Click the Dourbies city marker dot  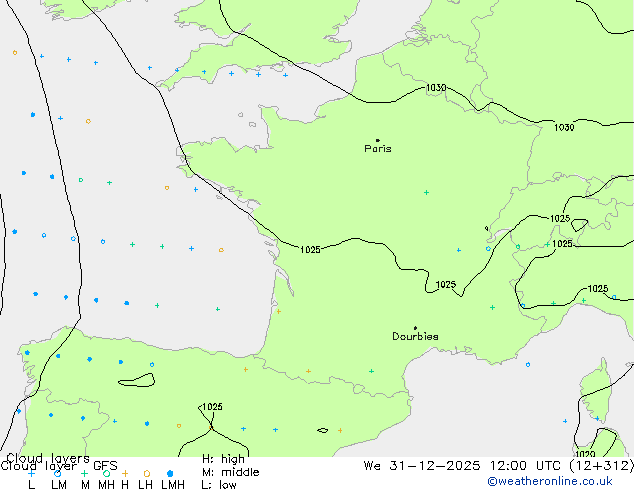click(x=415, y=328)
